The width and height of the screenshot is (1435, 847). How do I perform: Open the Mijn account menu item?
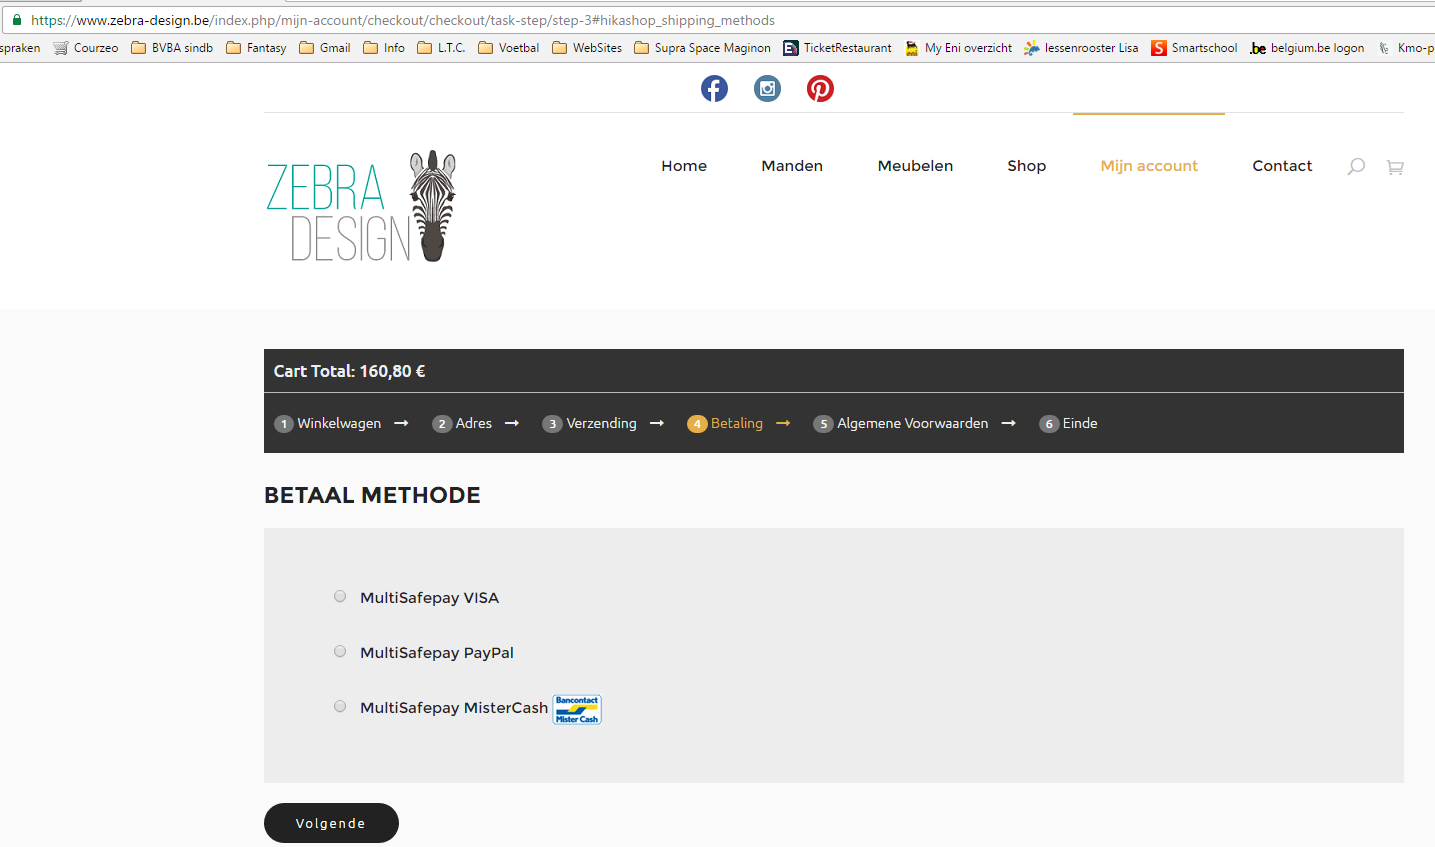coord(1149,166)
